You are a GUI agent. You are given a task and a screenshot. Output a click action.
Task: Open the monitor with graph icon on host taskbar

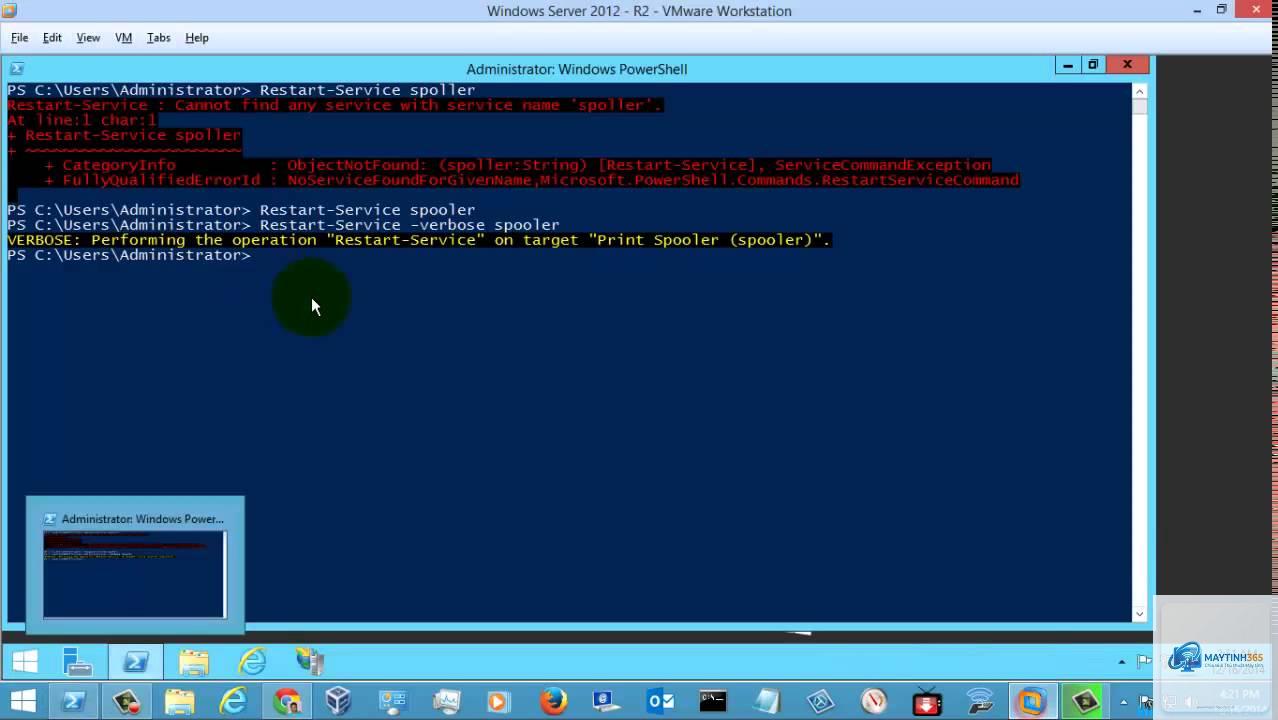[x=446, y=701]
